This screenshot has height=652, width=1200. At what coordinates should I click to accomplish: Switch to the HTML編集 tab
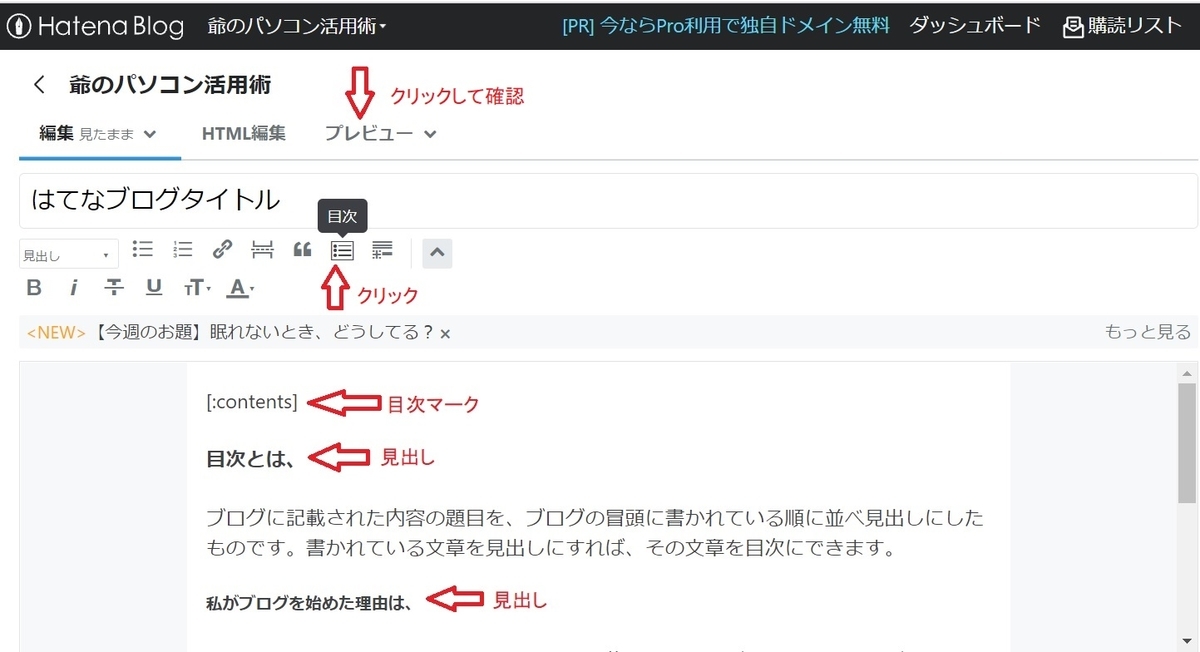(x=244, y=133)
